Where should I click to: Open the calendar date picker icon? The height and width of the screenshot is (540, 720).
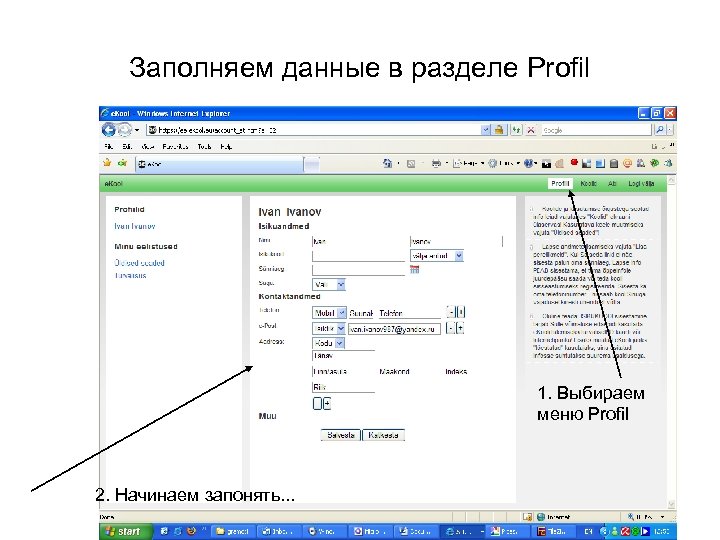414,270
